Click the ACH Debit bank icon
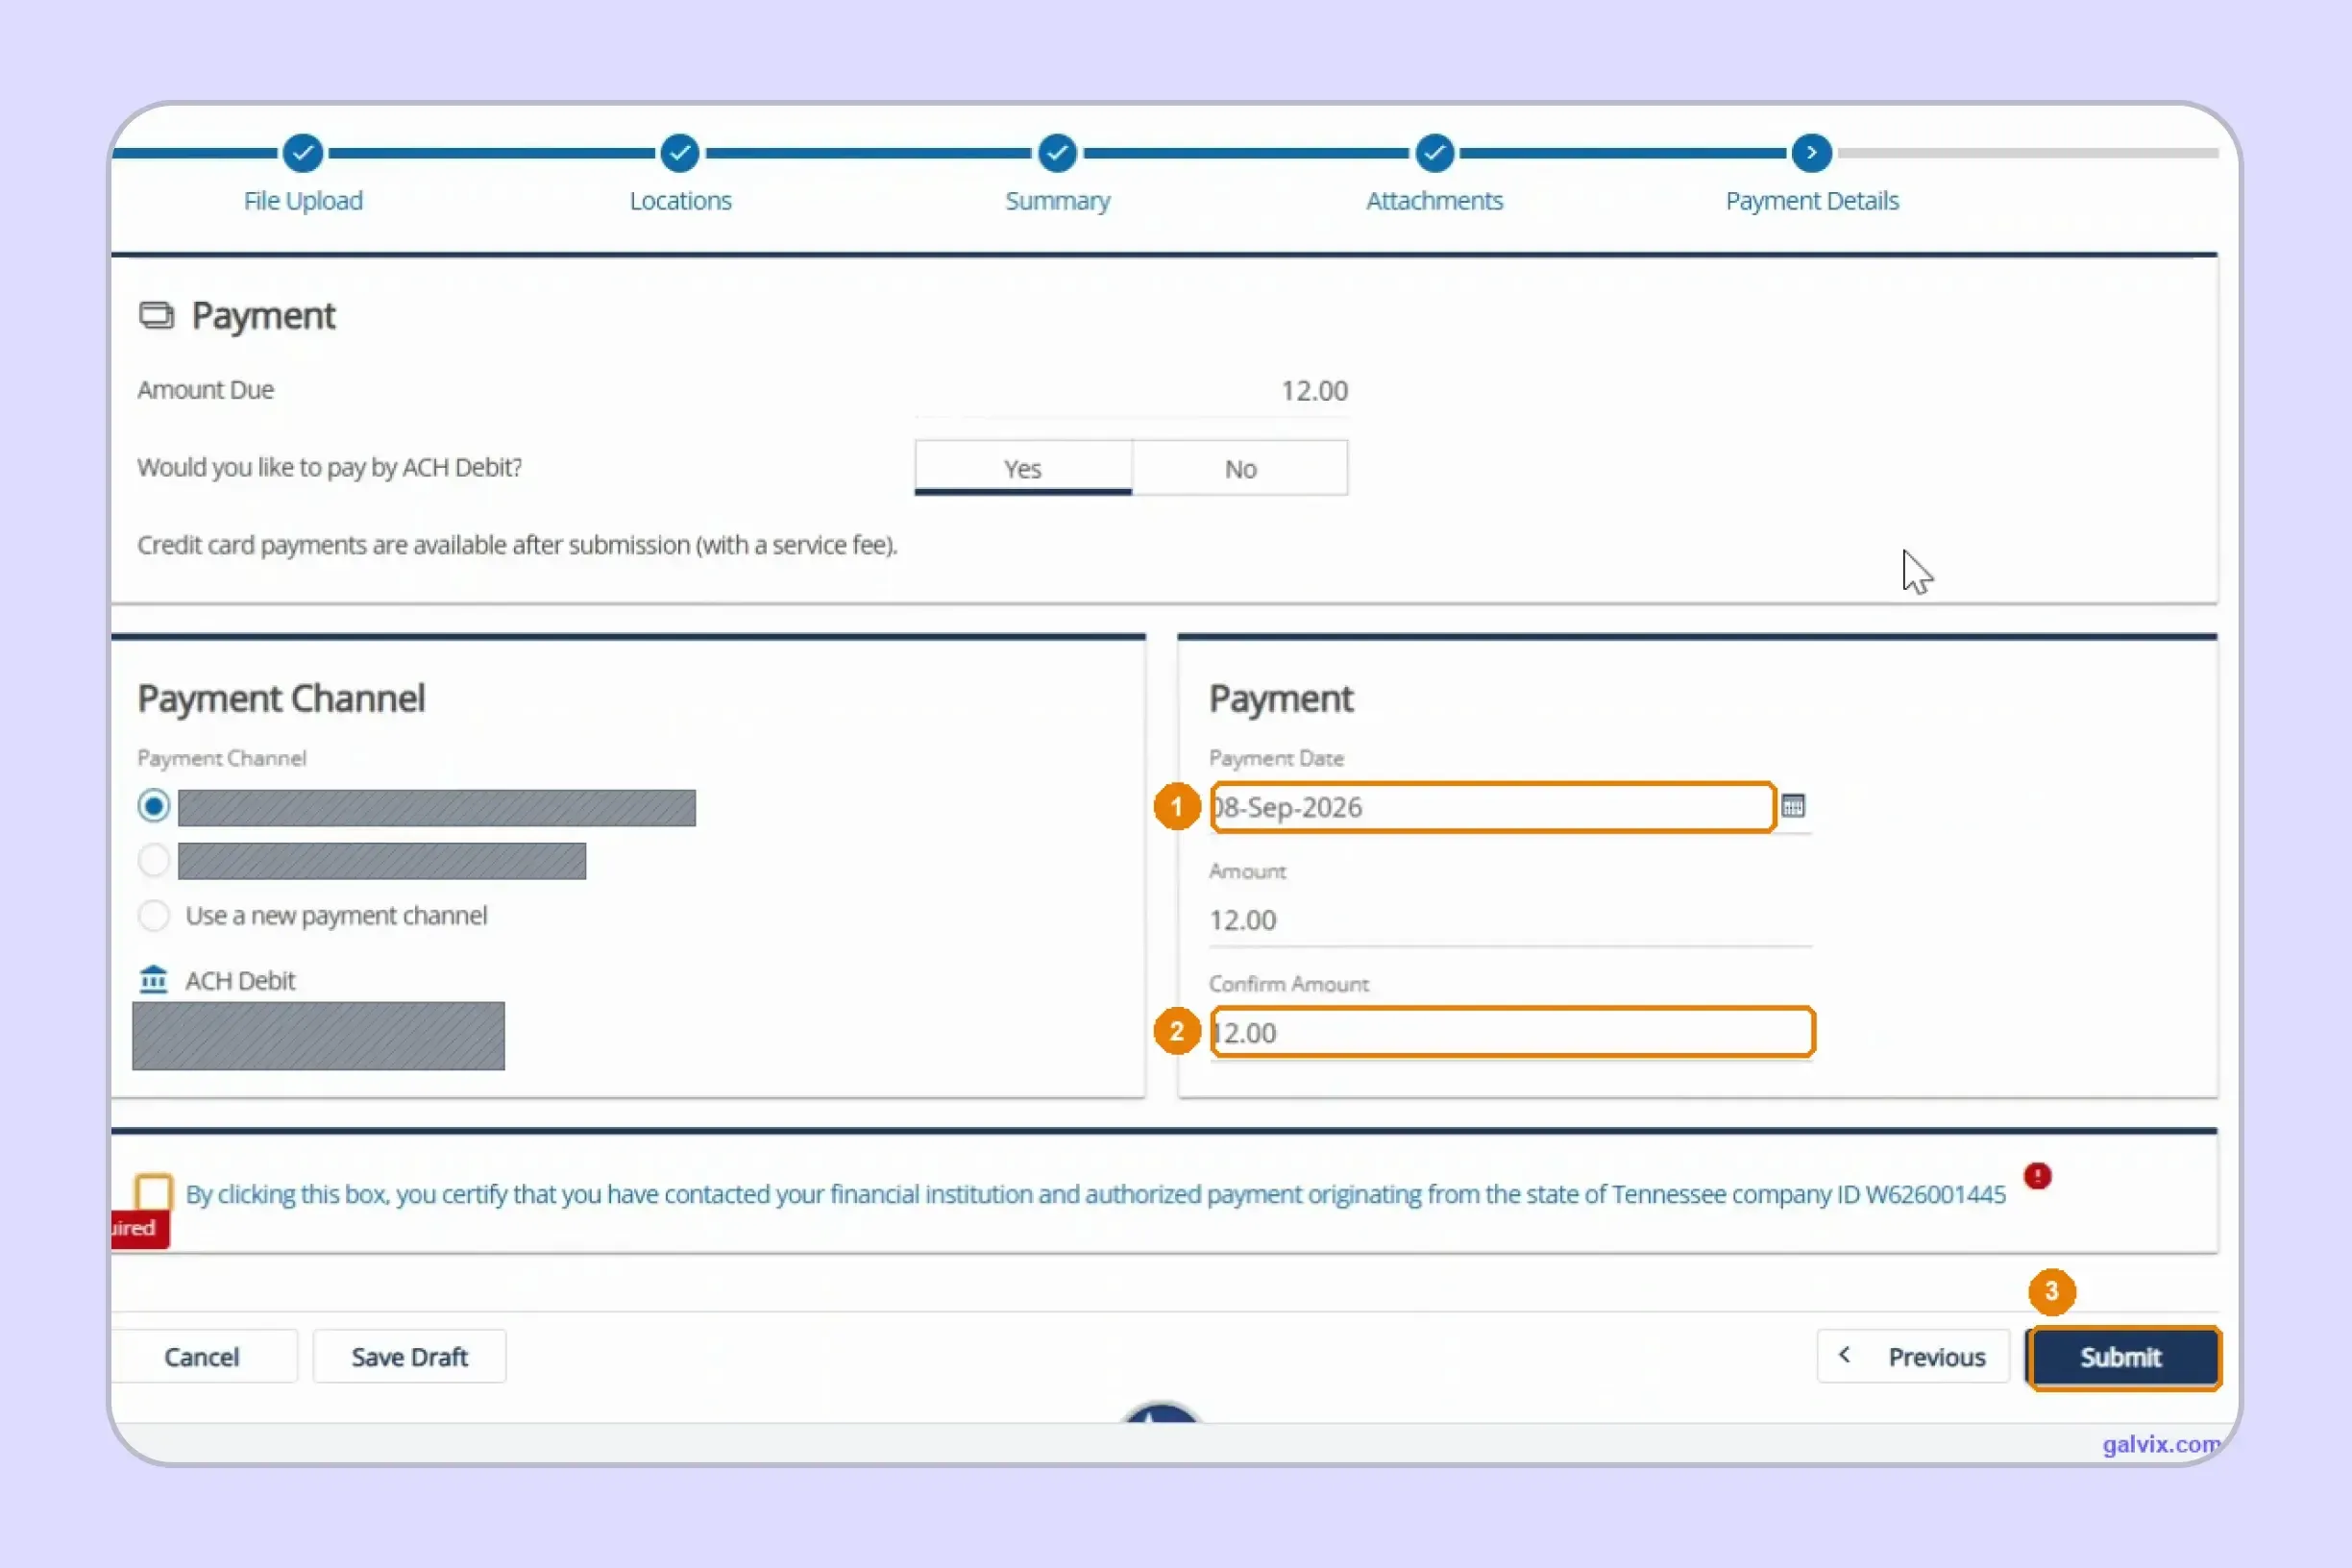2352x1568 pixels. [x=153, y=980]
